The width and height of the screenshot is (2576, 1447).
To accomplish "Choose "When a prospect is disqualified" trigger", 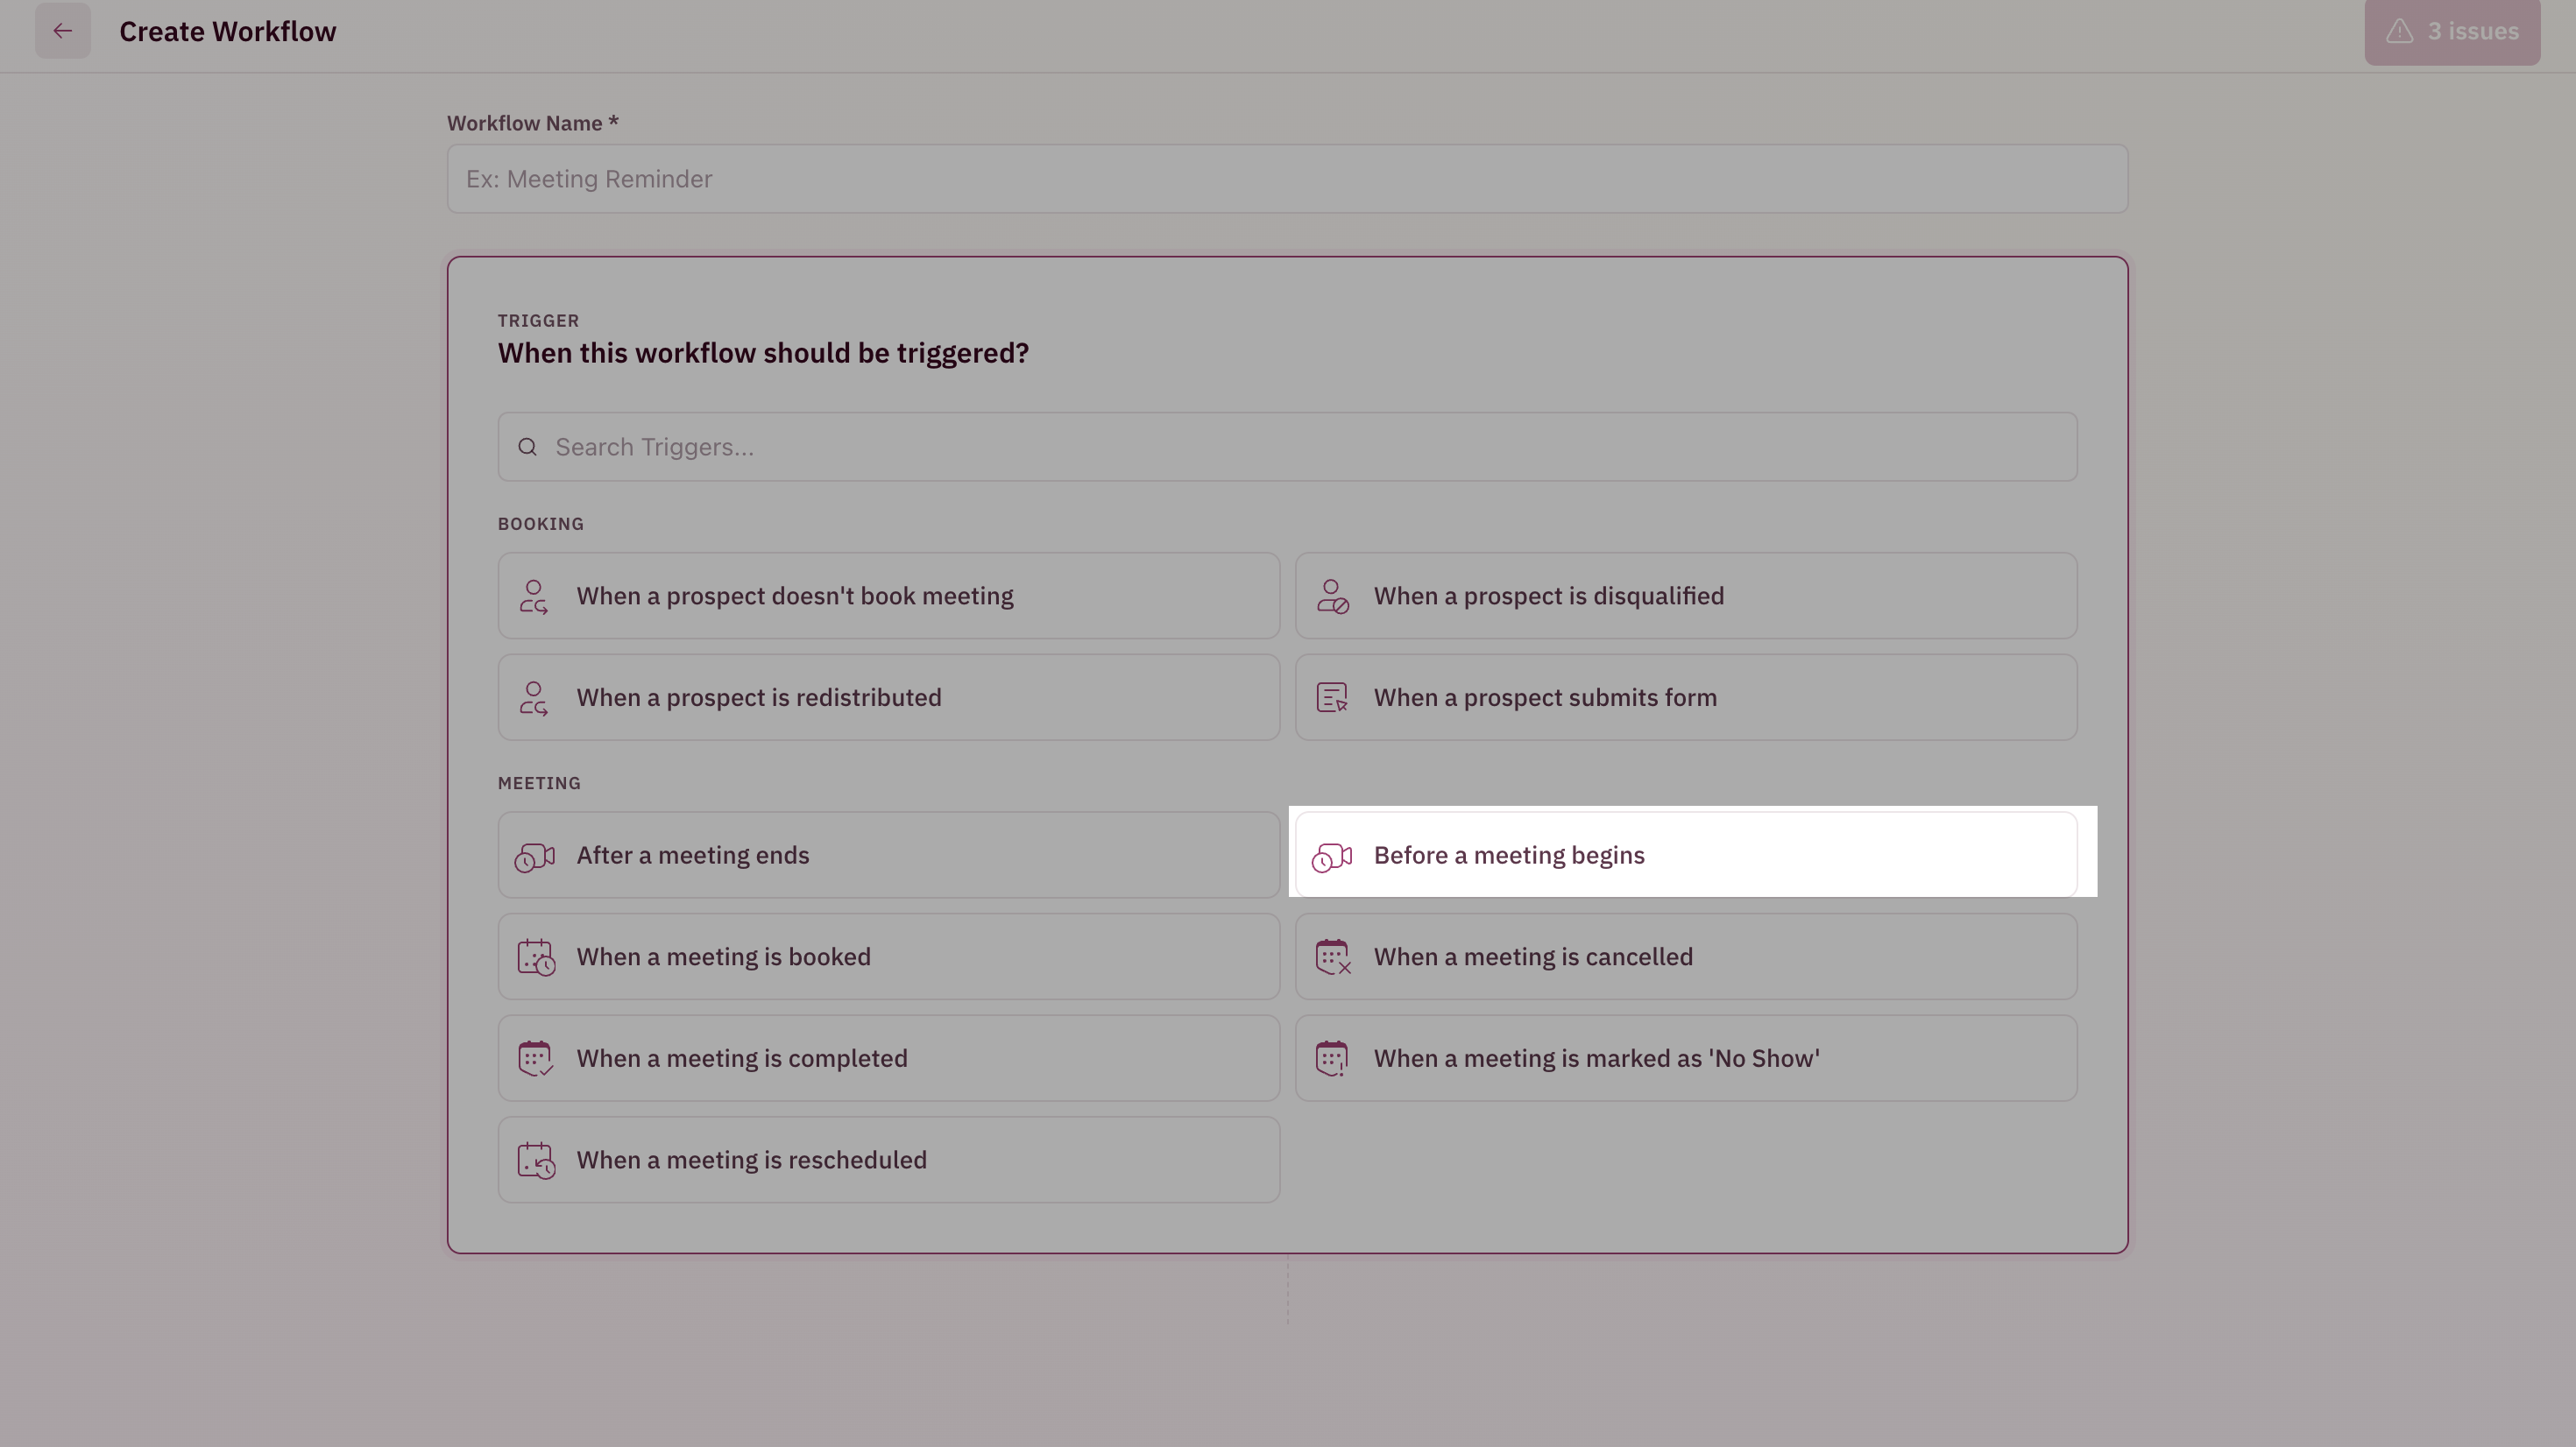I will pos(1685,596).
